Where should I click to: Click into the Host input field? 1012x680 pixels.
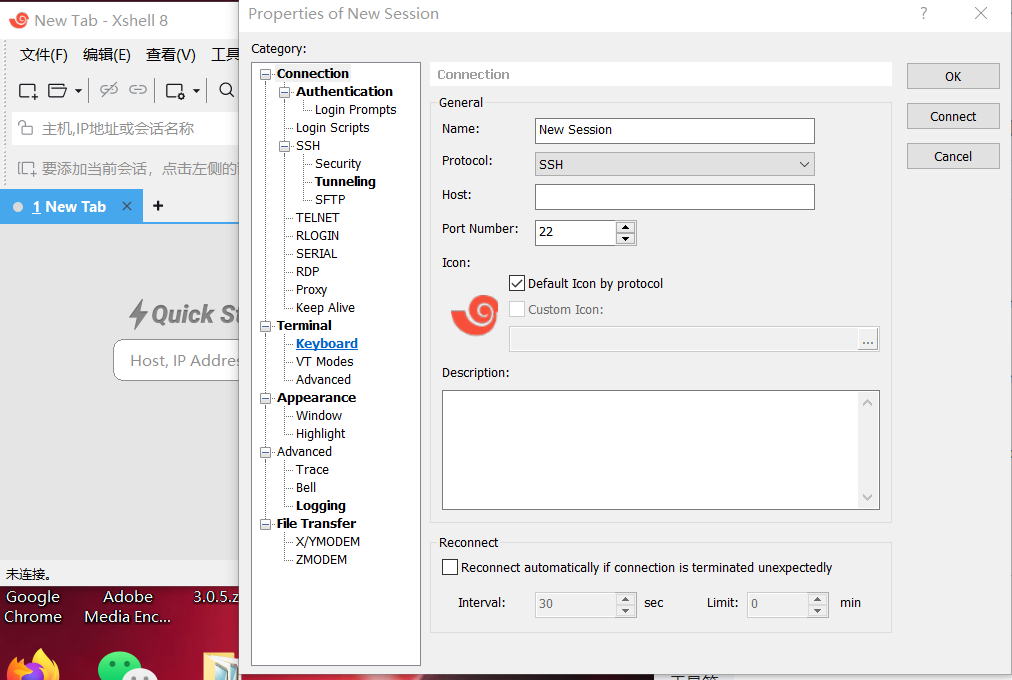[675, 197]
